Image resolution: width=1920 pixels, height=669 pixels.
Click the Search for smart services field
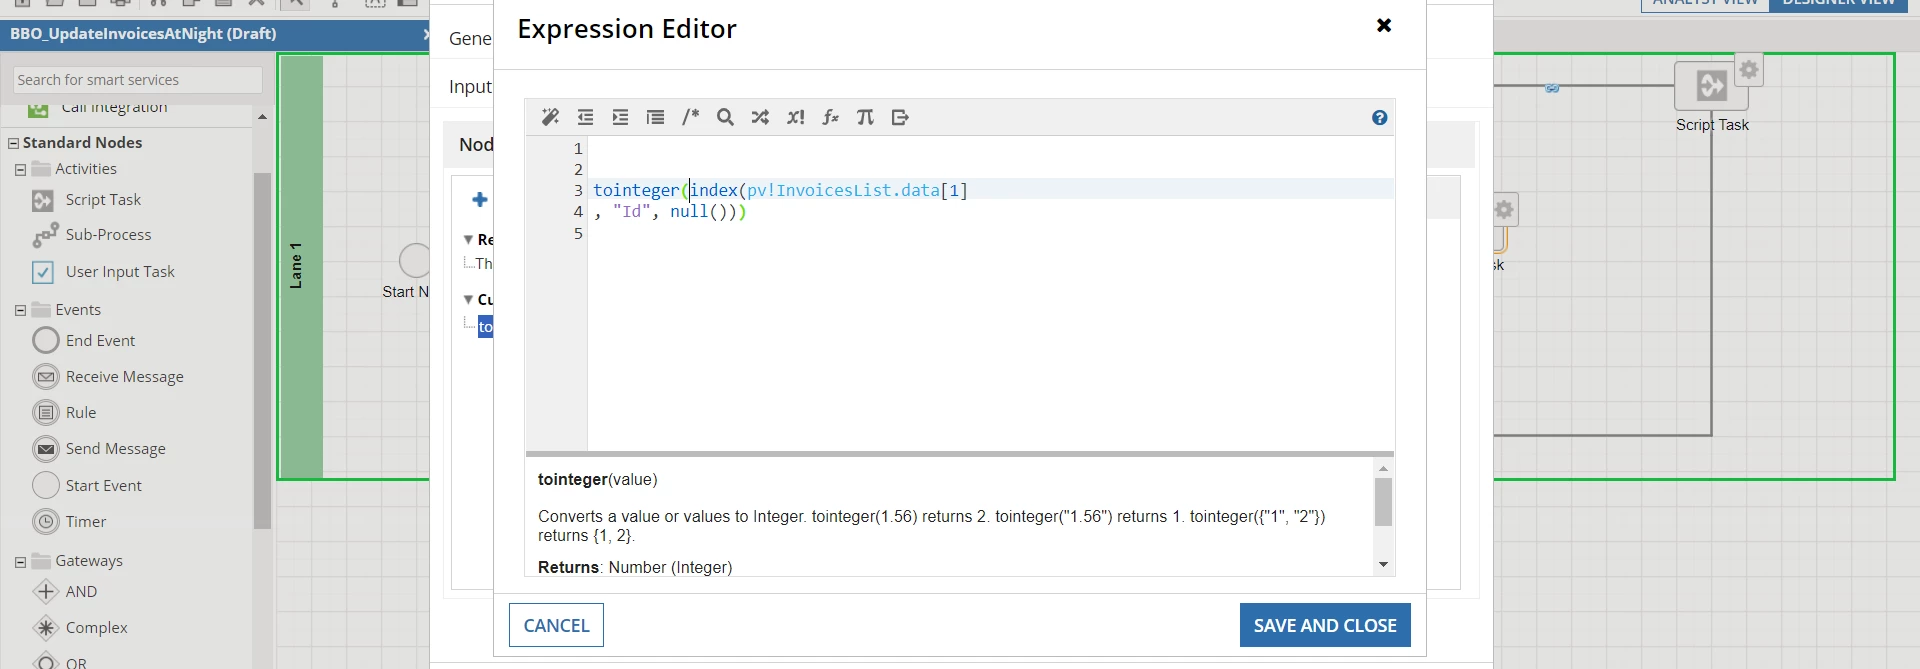(138, 80)
